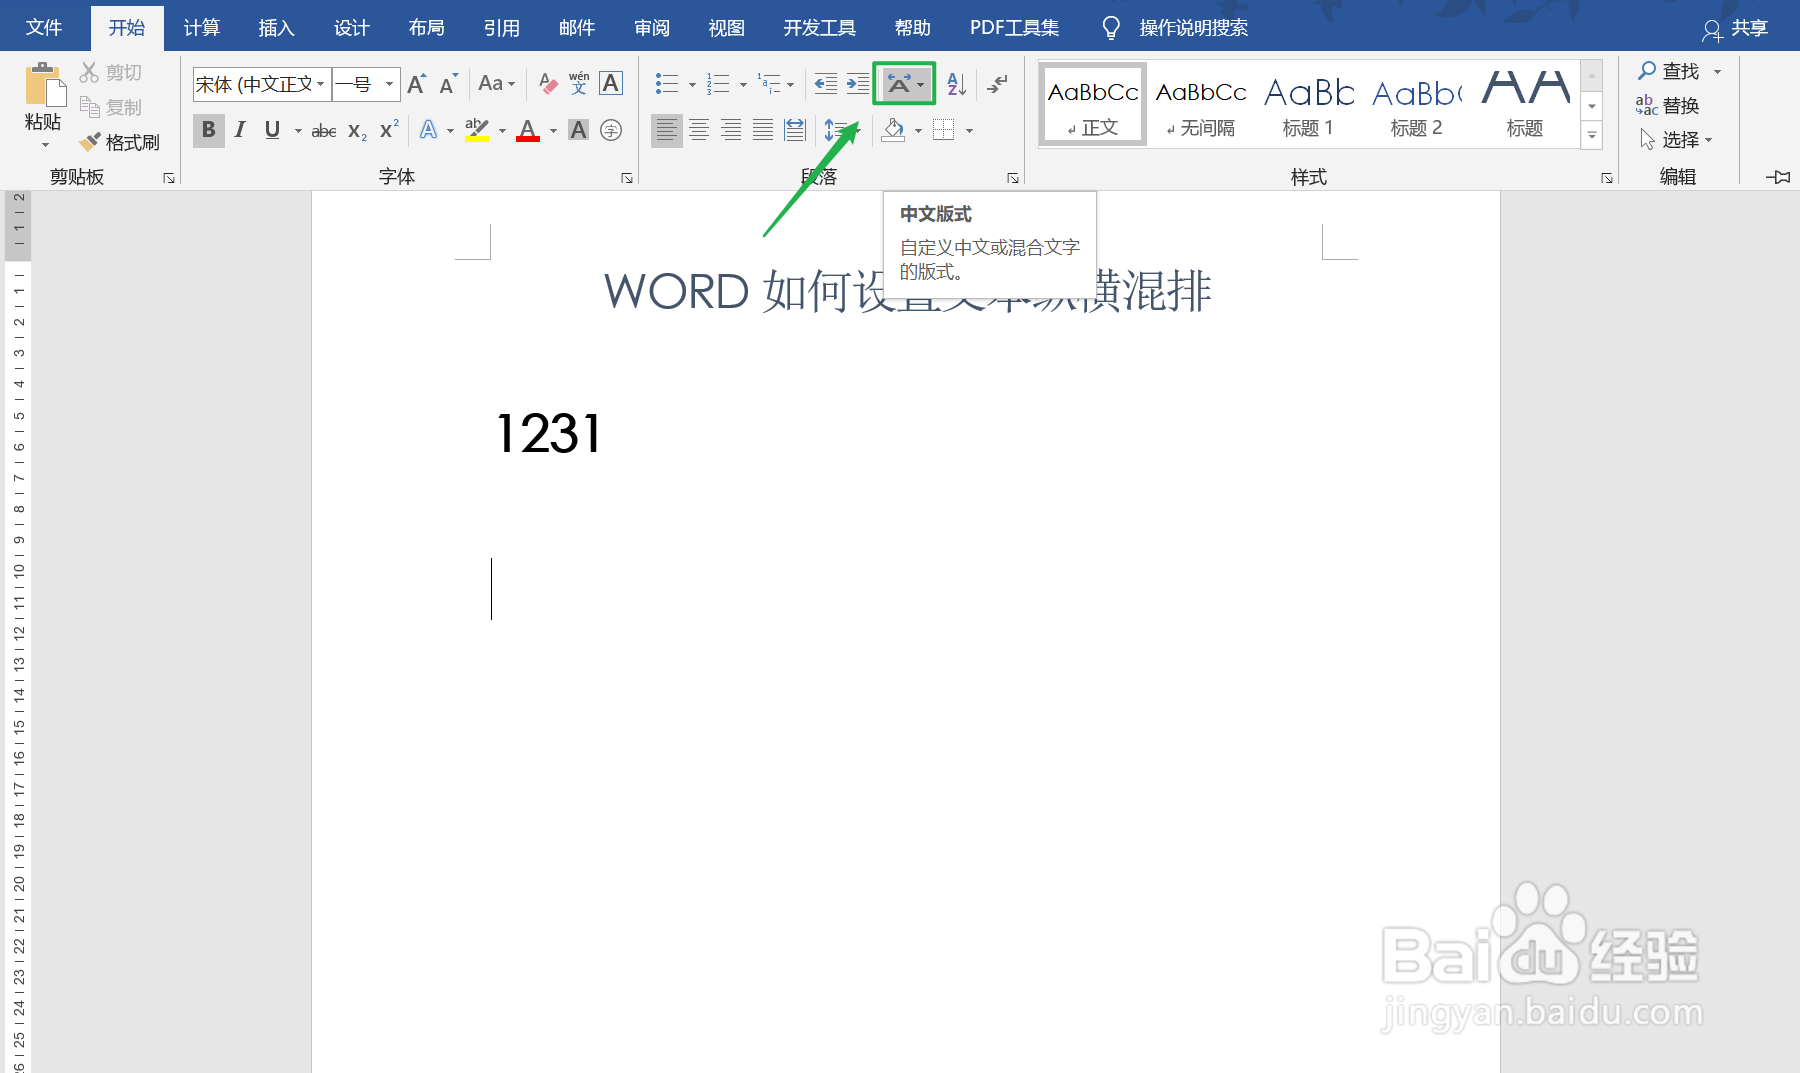Switch to the 设计 Design tab

[x=351, y=28]
